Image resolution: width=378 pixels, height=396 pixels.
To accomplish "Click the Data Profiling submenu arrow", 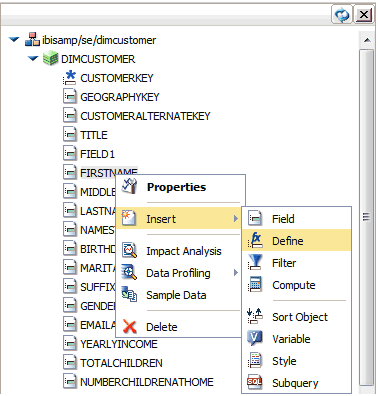I will tap(236, 273).
